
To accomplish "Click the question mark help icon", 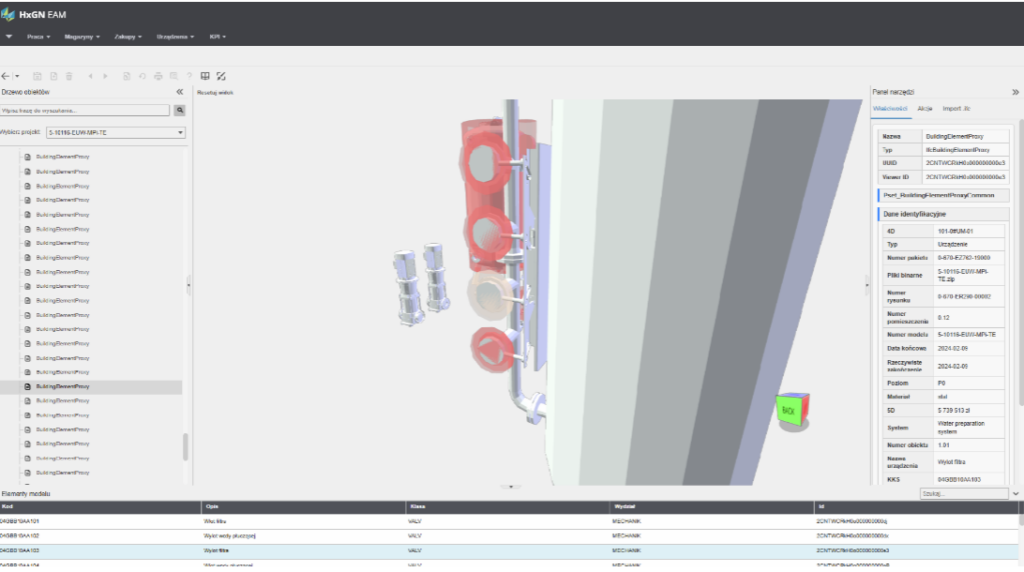I will coord(189,76).
